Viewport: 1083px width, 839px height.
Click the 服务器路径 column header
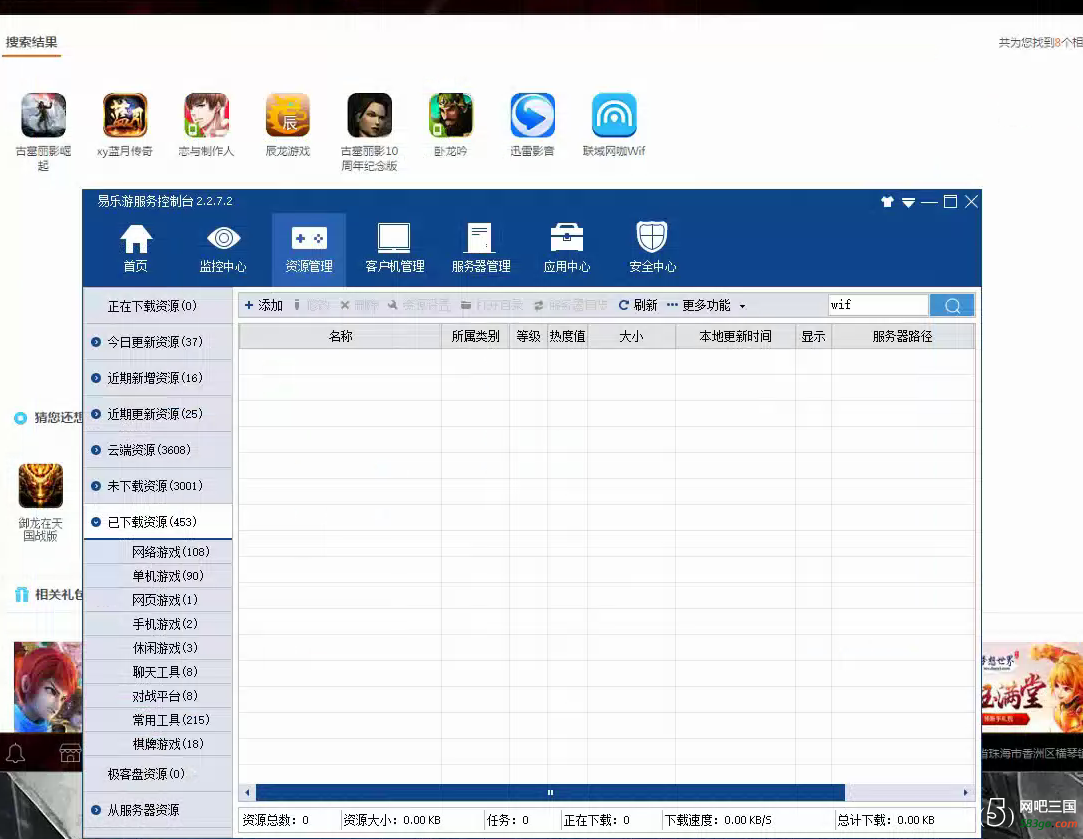[x=902, y=336]
